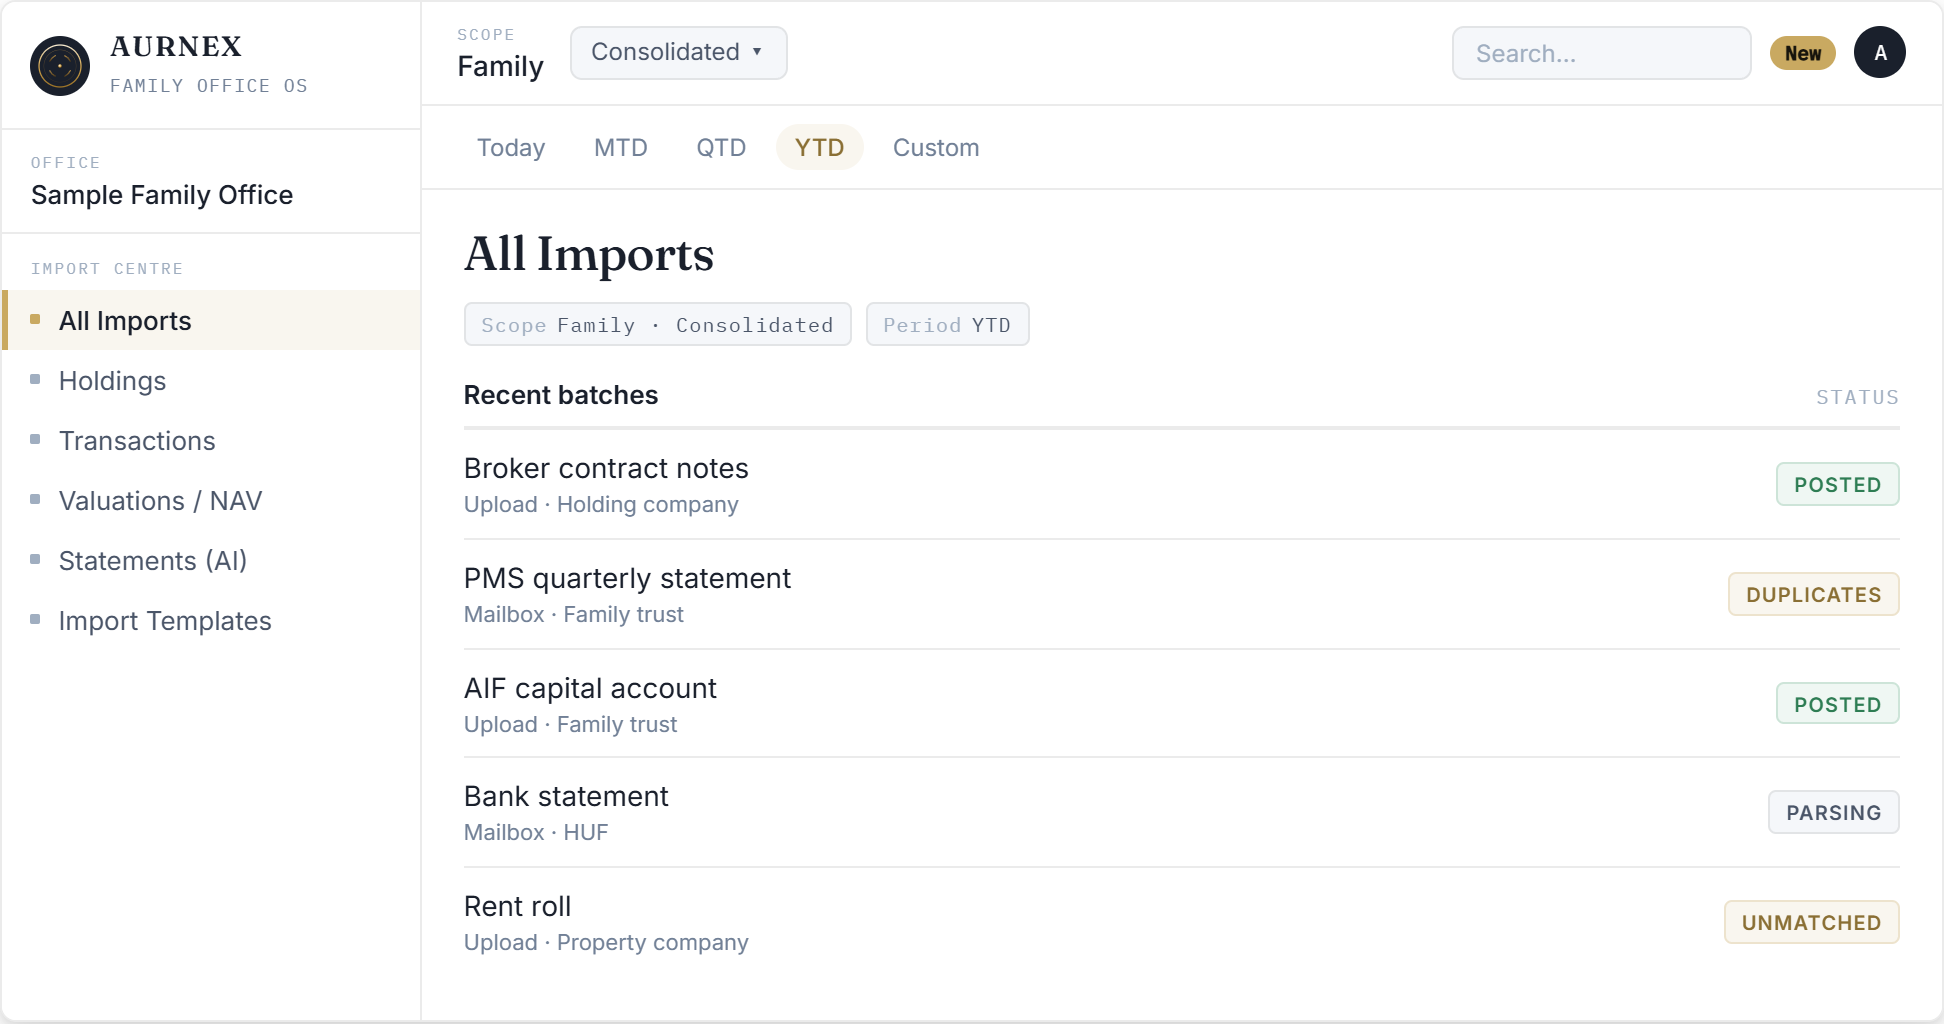Click 'Mailbox · Family trust' subtitle
The width and height of the screenshot is (1944, 1024).
coord(574,614)
